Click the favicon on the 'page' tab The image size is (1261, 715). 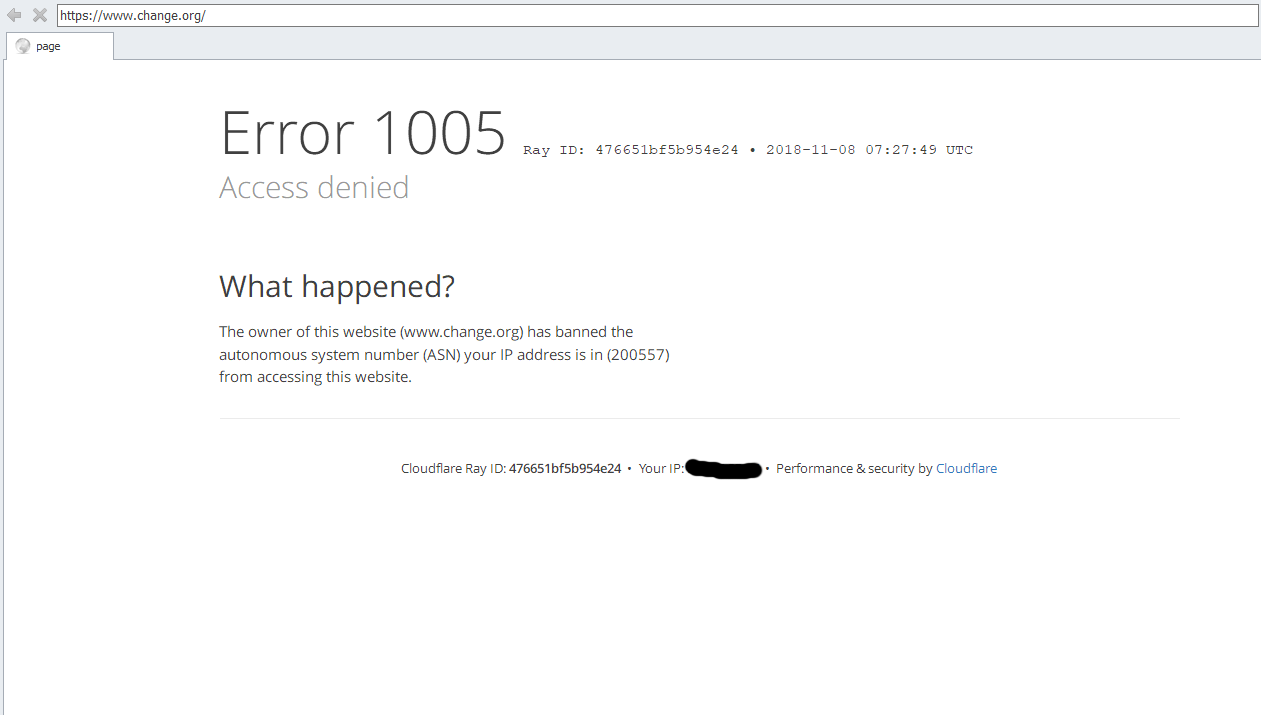pyautogui.click(x=23, y=46)
